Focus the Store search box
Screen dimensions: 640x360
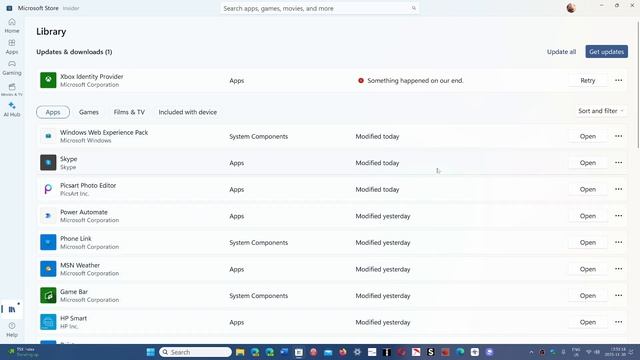click(320, 8)
